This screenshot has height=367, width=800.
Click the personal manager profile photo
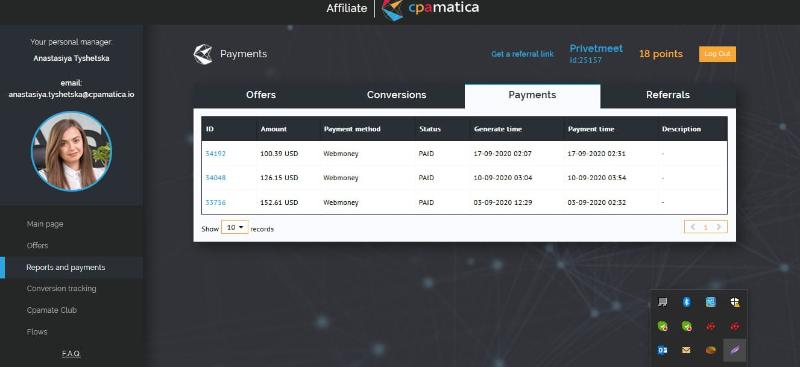tap(71, 152)
